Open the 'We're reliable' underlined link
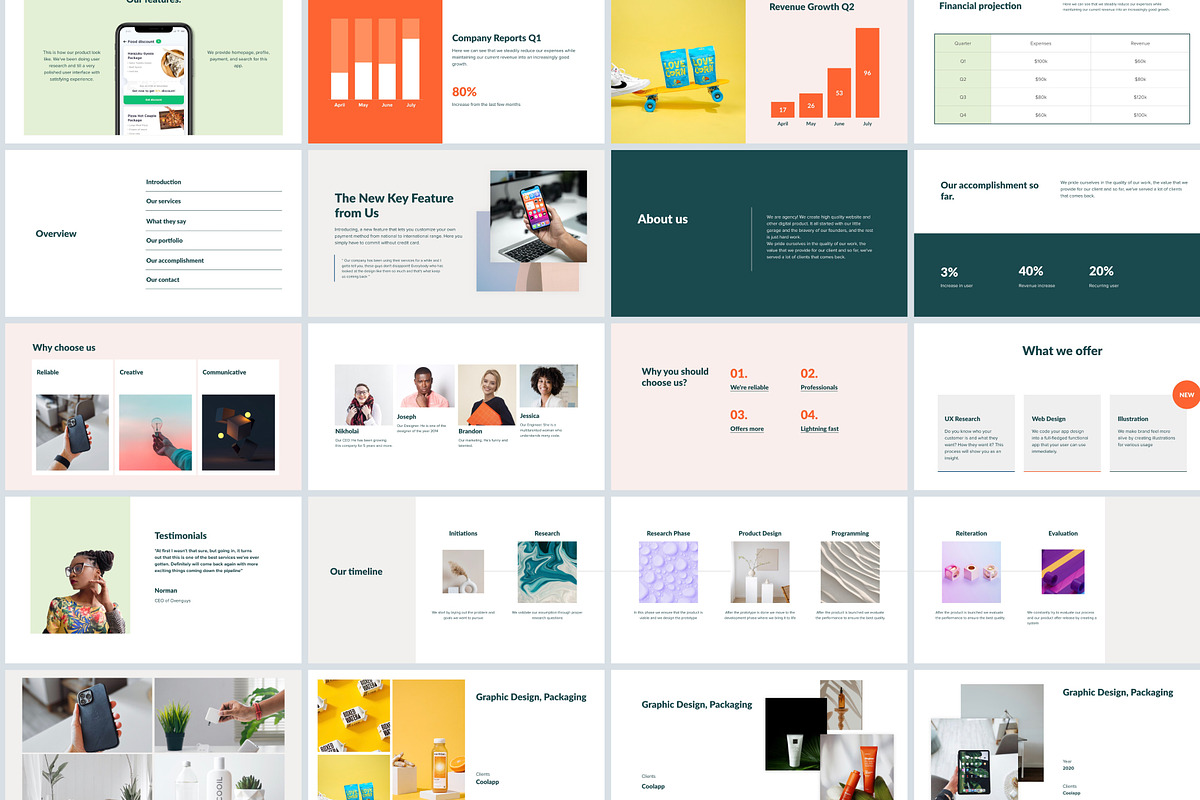 pos(749,387)
